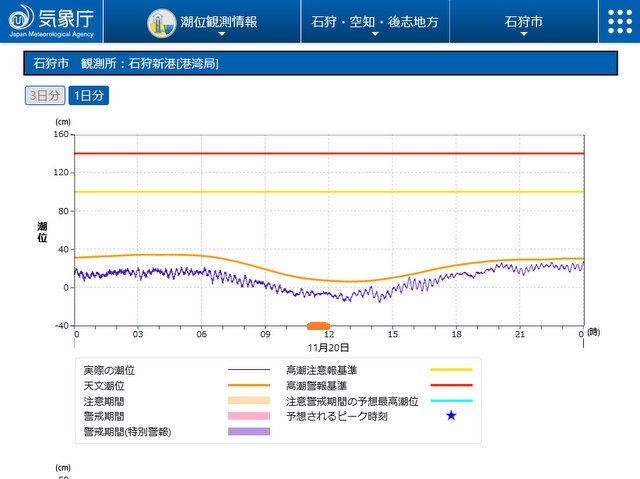Screen dimensions: 640x479
Task: Click the 高潮注意報基準 yellow line swatch
Action: (x=450, y=370)
